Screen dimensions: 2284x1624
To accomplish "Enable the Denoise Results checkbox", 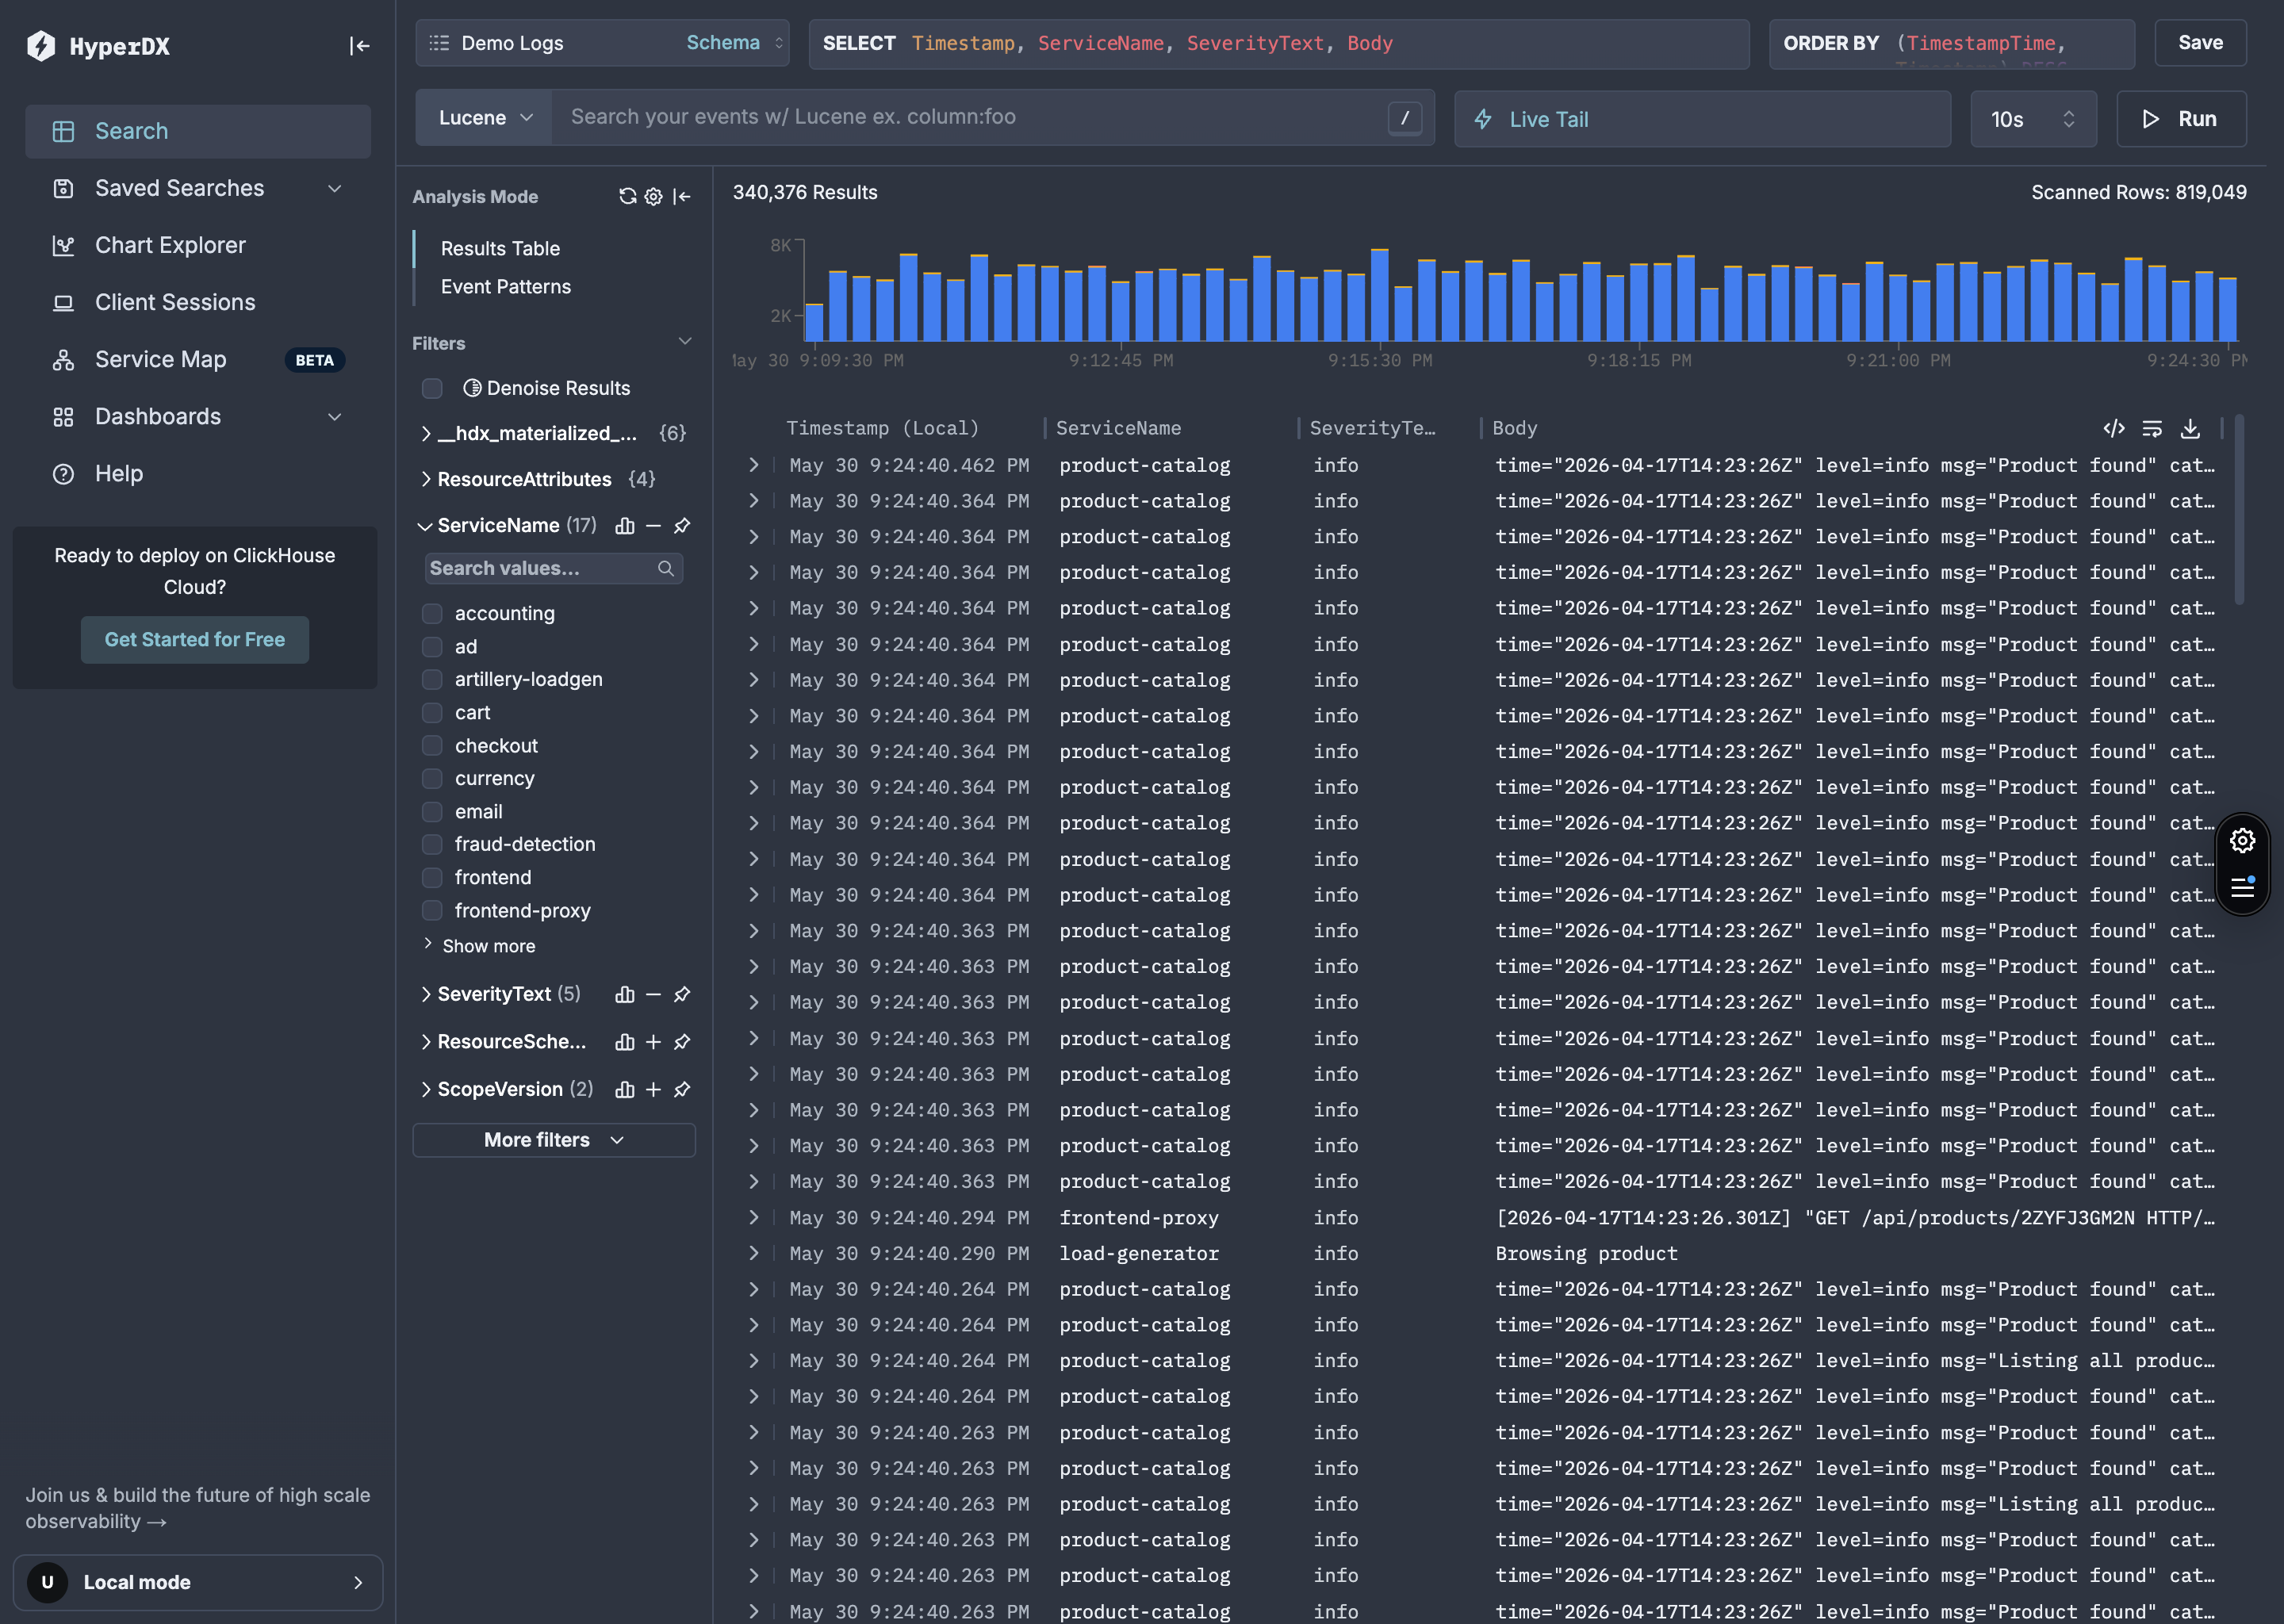I will tap(432, 388).
